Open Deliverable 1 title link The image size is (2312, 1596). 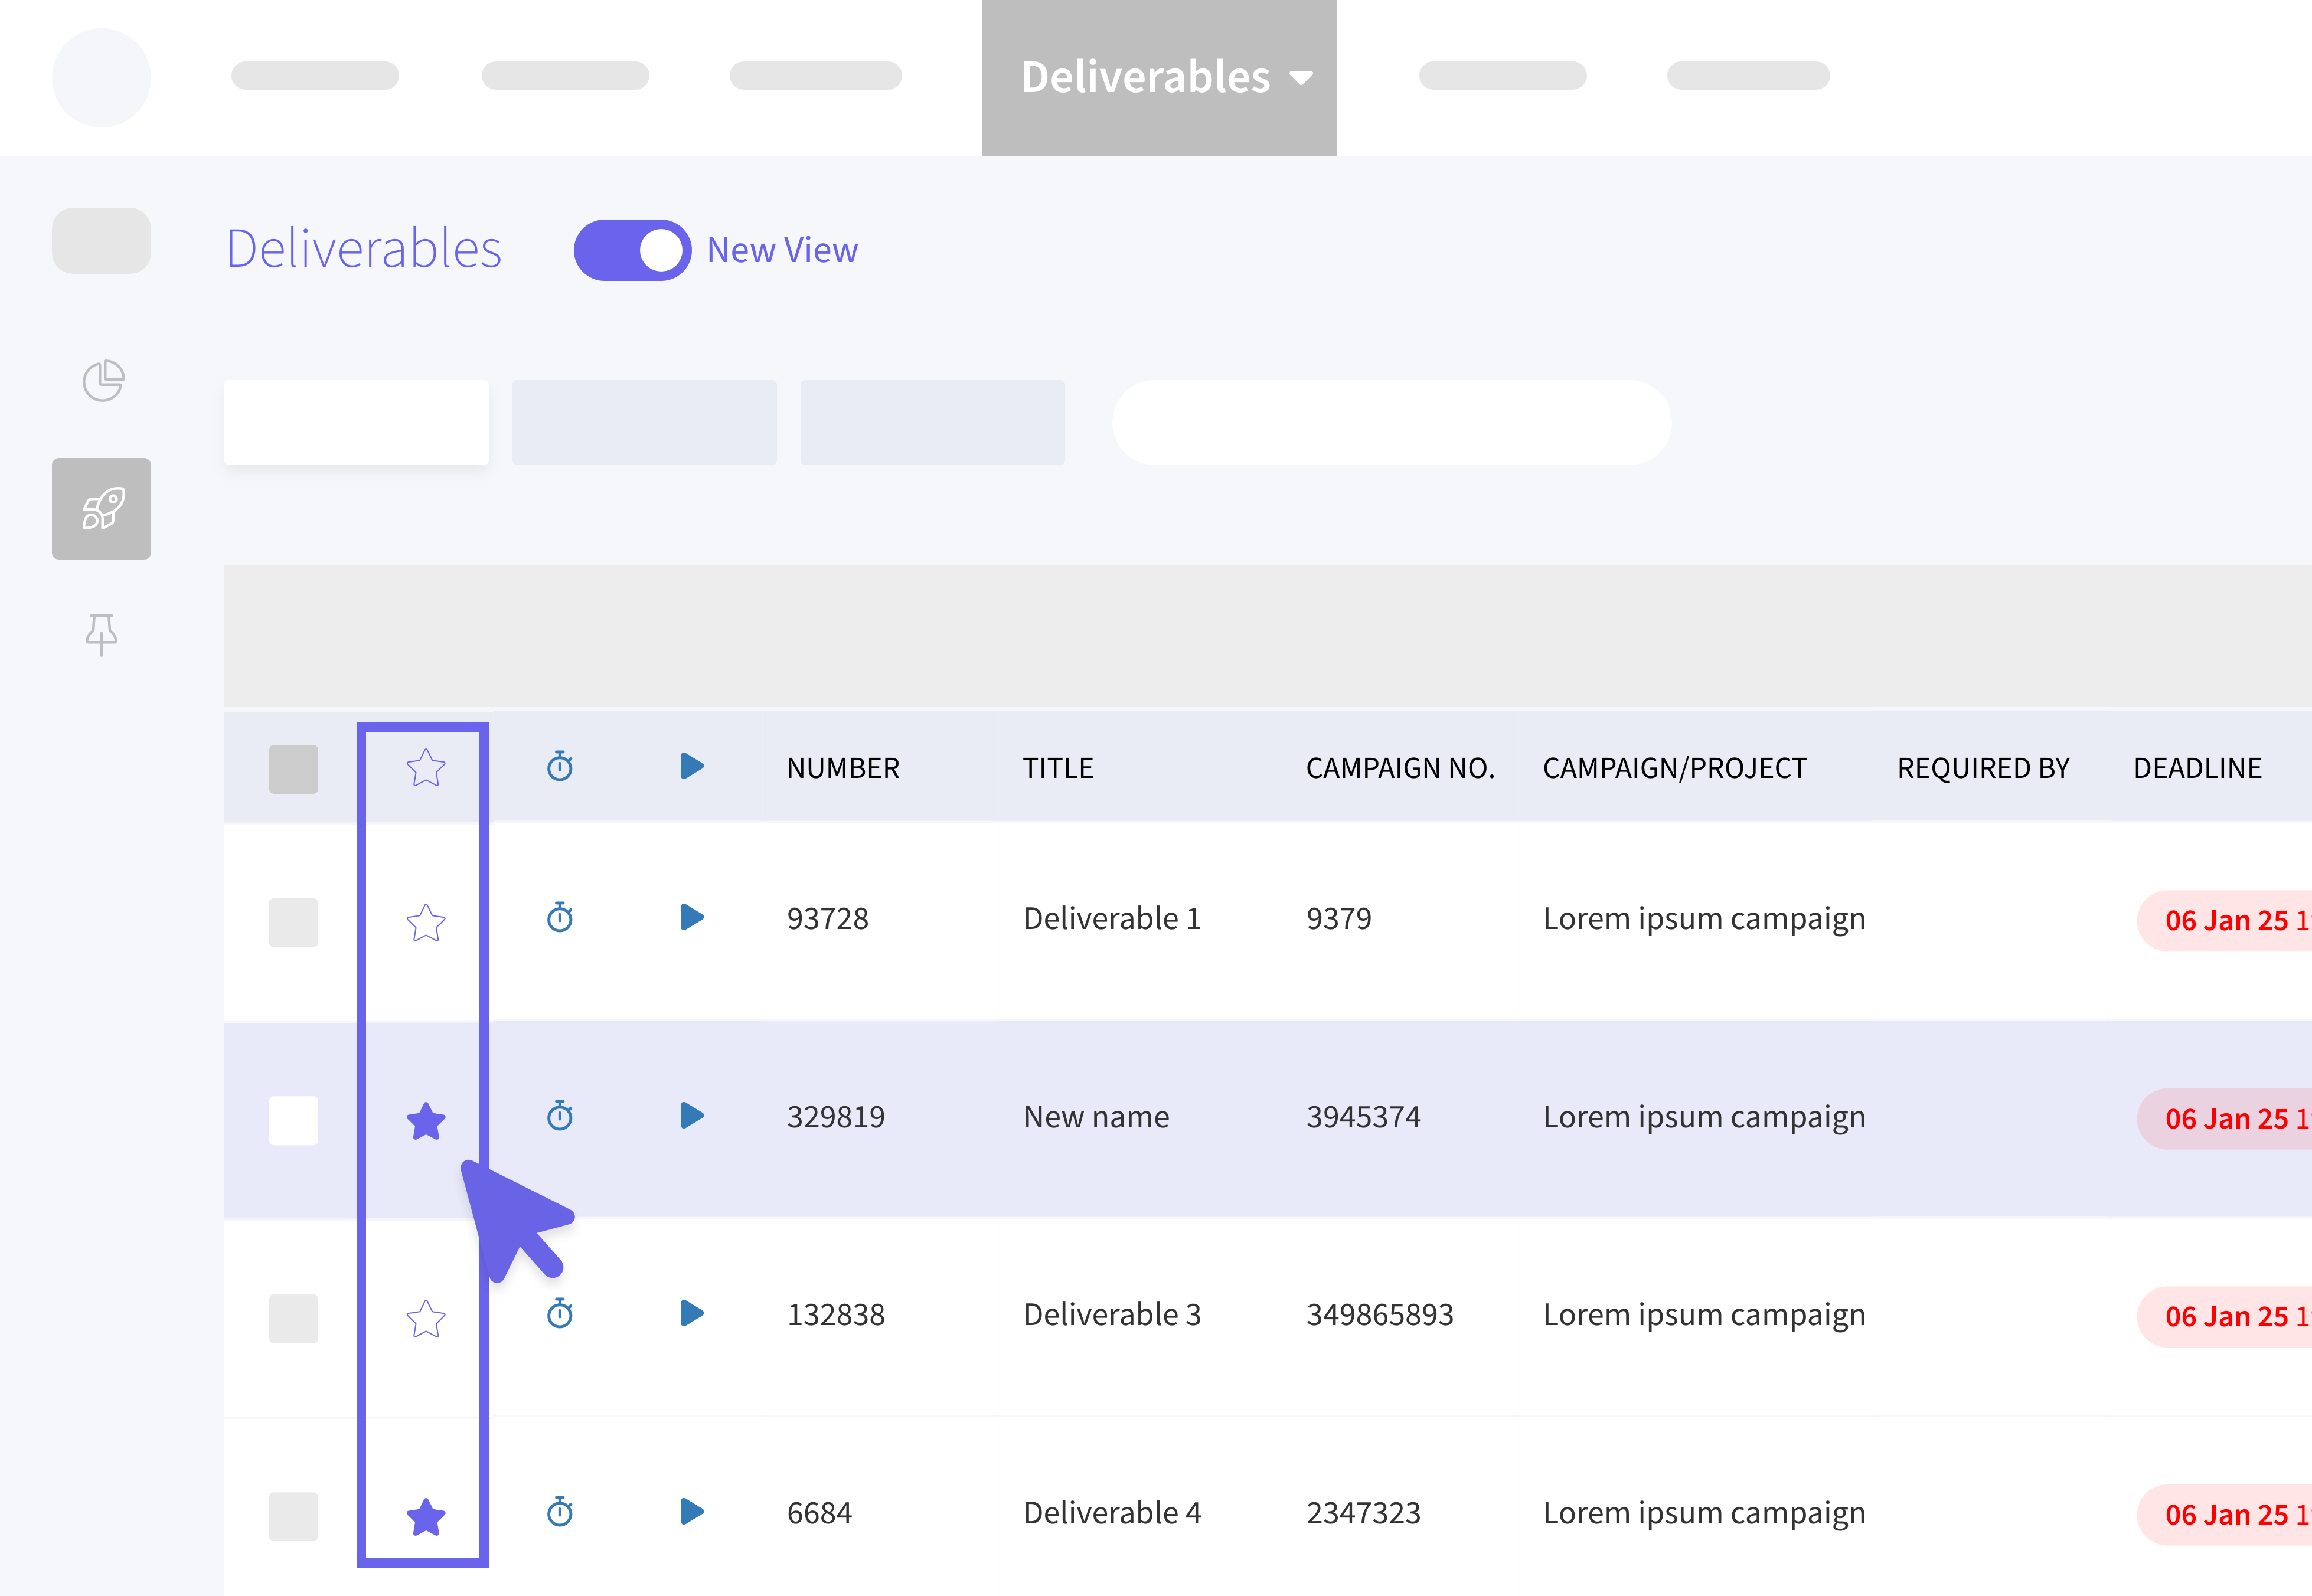point(1112,918)
